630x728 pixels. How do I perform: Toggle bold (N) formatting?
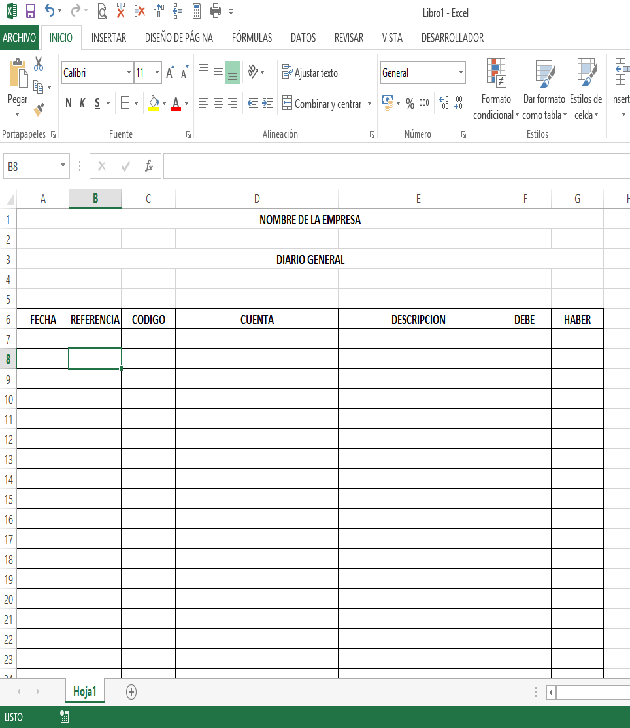pyautogui.click(x=69, y=103)
